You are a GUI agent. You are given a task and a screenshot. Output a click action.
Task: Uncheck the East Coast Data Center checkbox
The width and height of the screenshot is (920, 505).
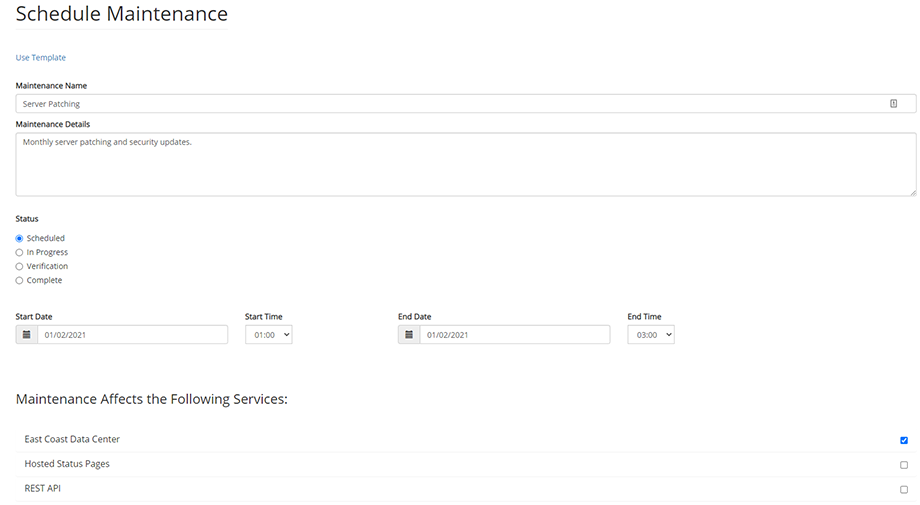(904, 440)
